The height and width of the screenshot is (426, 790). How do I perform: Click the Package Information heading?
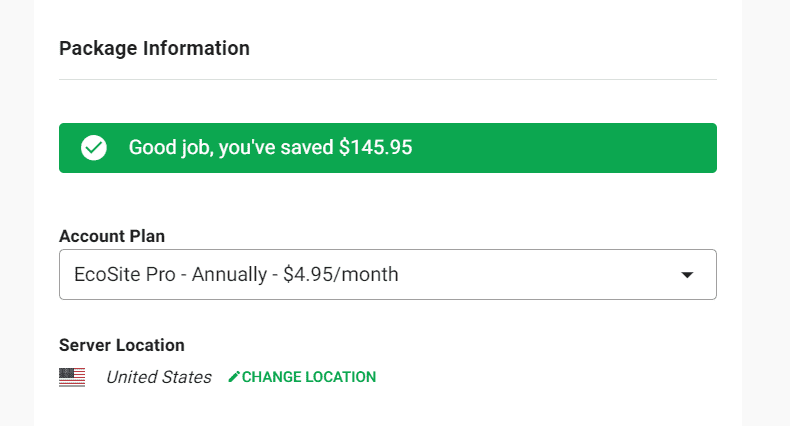pos(154,48)
